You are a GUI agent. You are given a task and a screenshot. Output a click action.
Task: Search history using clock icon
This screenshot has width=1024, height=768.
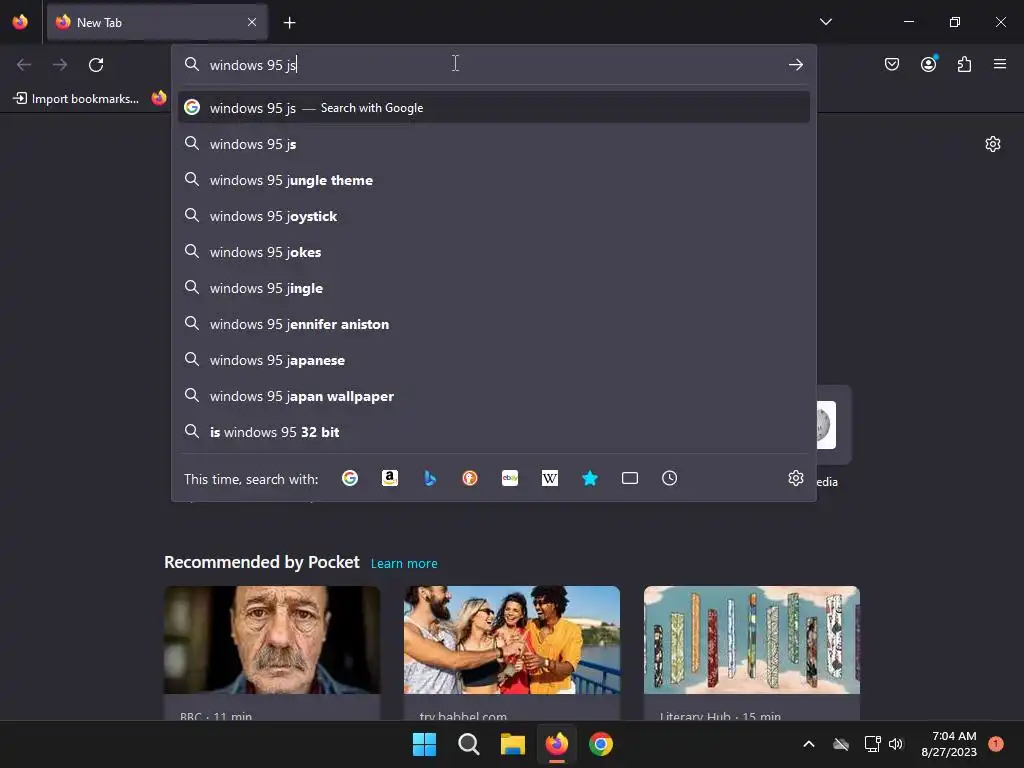pos(669,479)
